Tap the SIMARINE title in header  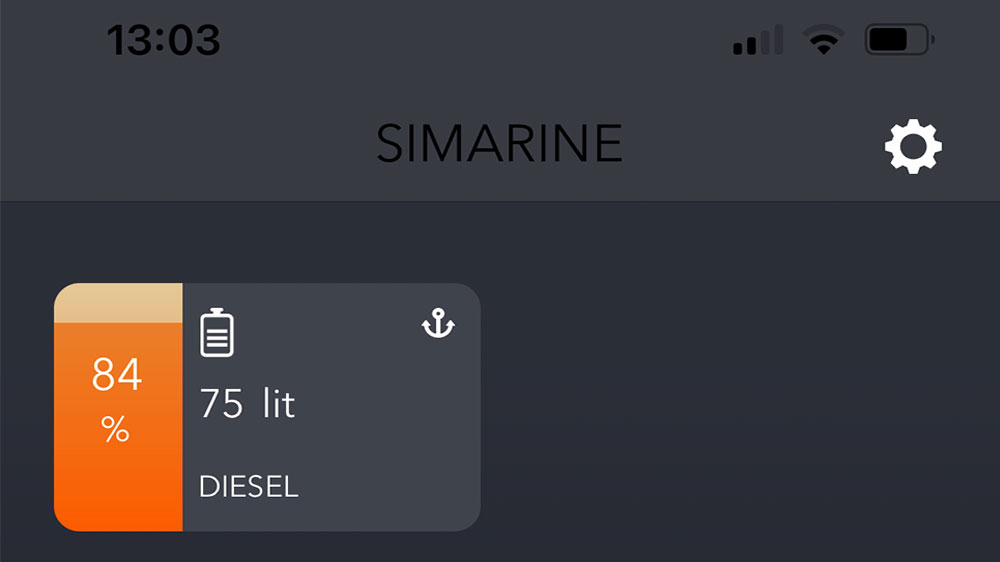coord(499,144)
